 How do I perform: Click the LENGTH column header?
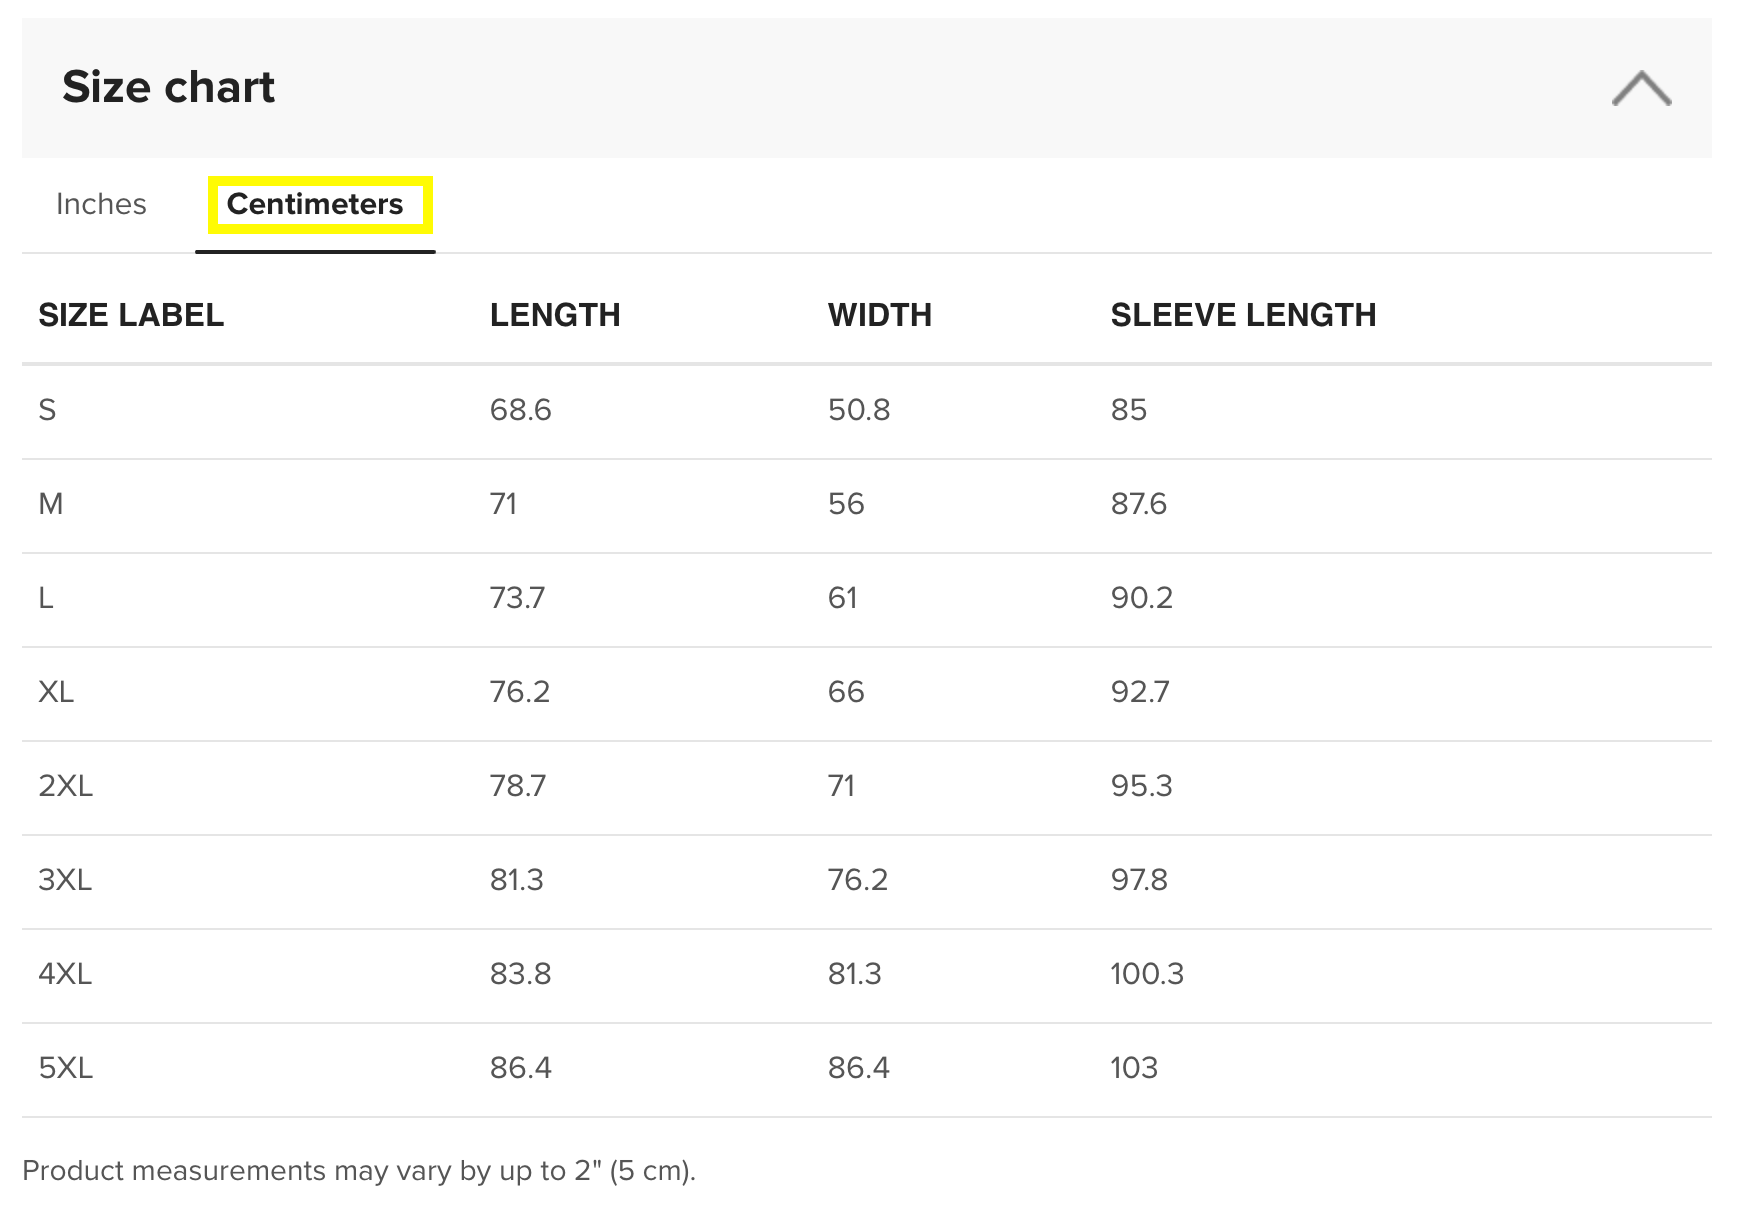555,315
